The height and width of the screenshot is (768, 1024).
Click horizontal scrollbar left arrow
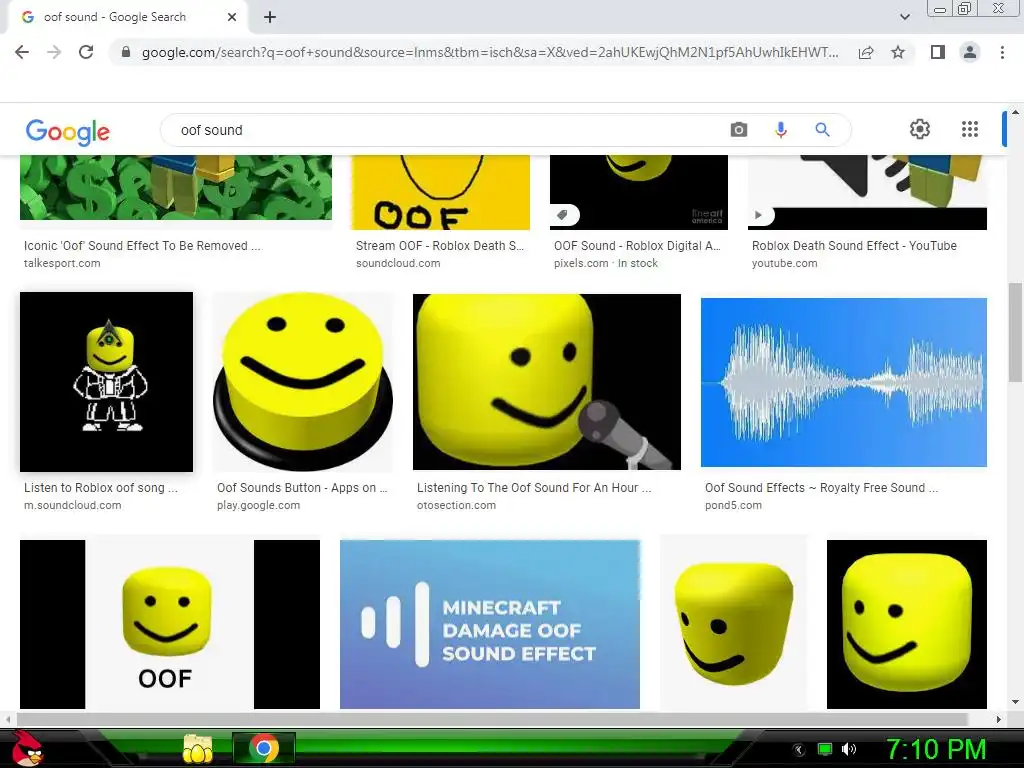coord(8,719)
